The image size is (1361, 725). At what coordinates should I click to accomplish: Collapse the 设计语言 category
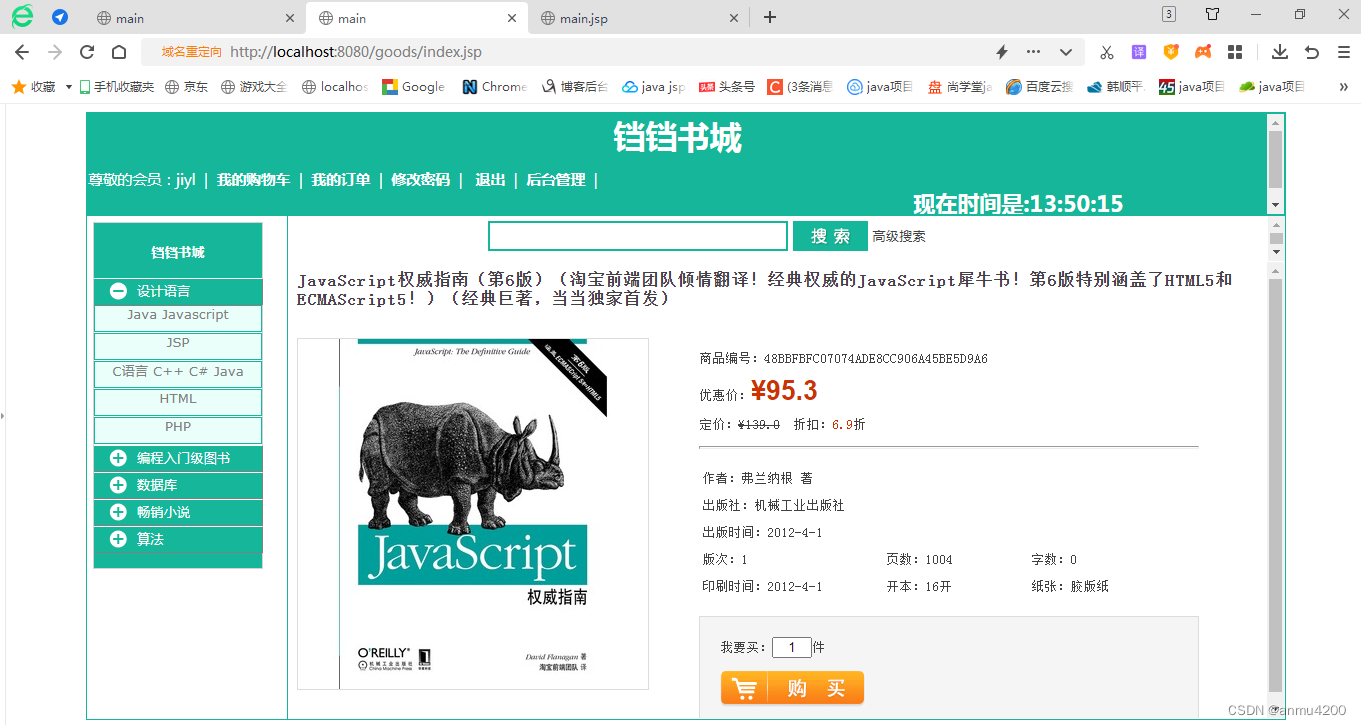point(178,291)
